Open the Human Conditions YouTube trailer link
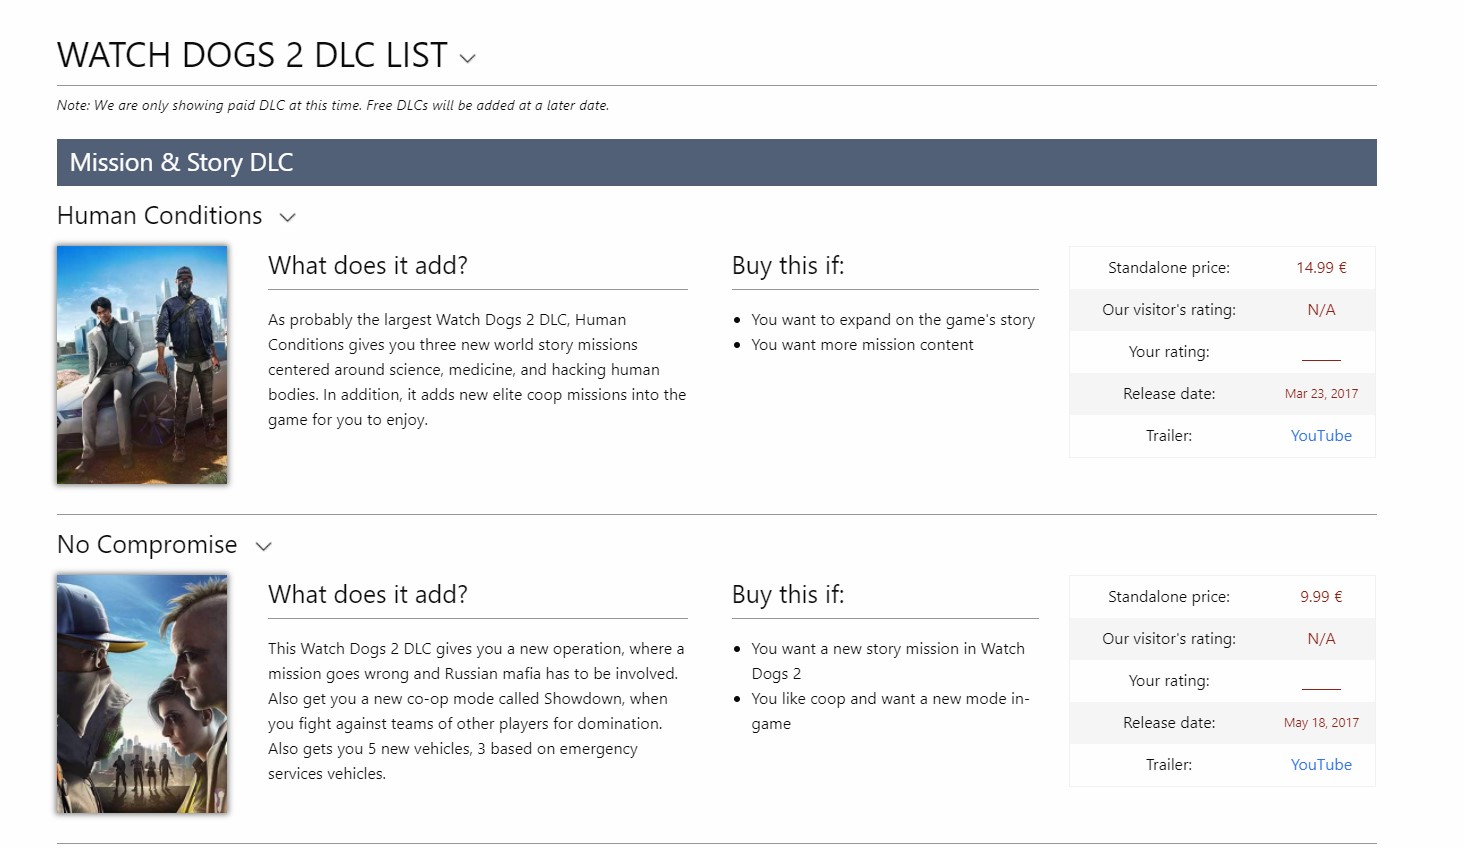1464x849 pixels. coord(1321,436)
